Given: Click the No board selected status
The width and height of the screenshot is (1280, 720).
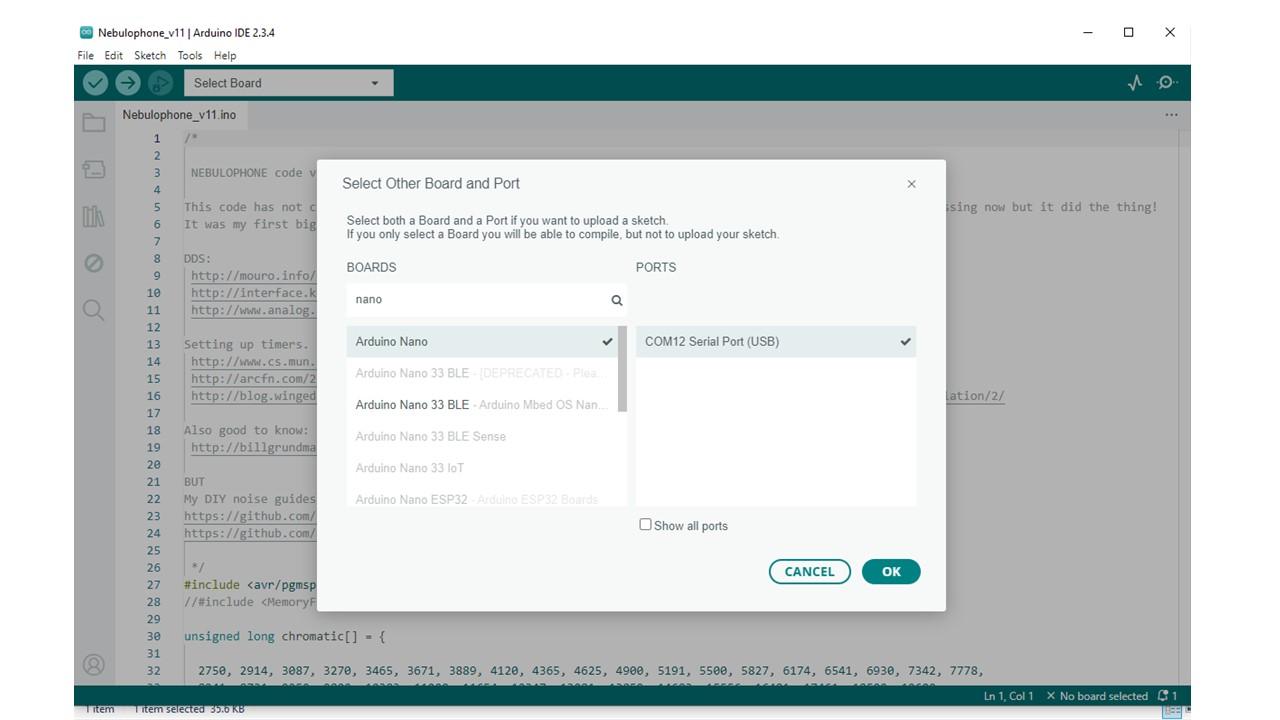Looking at the screenshot, I should [1097, 696].
